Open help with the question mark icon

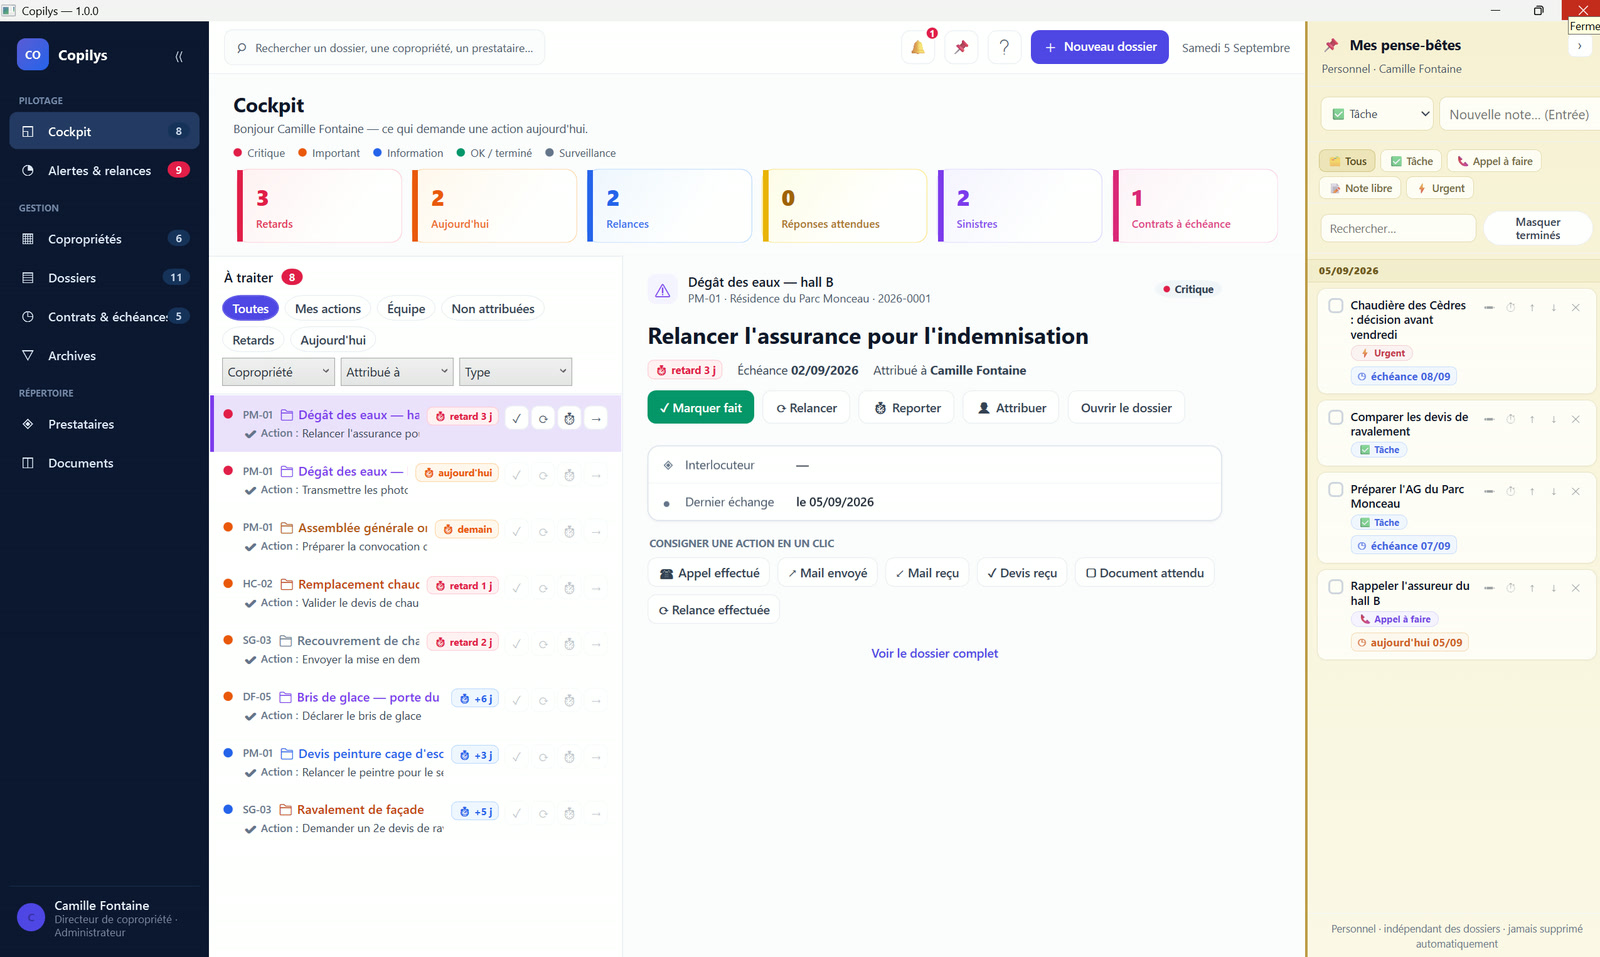point(1004,47)
